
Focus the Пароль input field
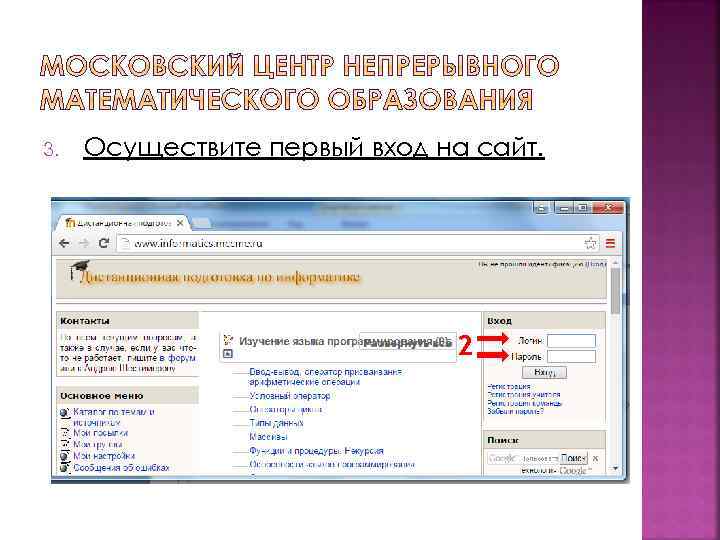pos(571,356)
